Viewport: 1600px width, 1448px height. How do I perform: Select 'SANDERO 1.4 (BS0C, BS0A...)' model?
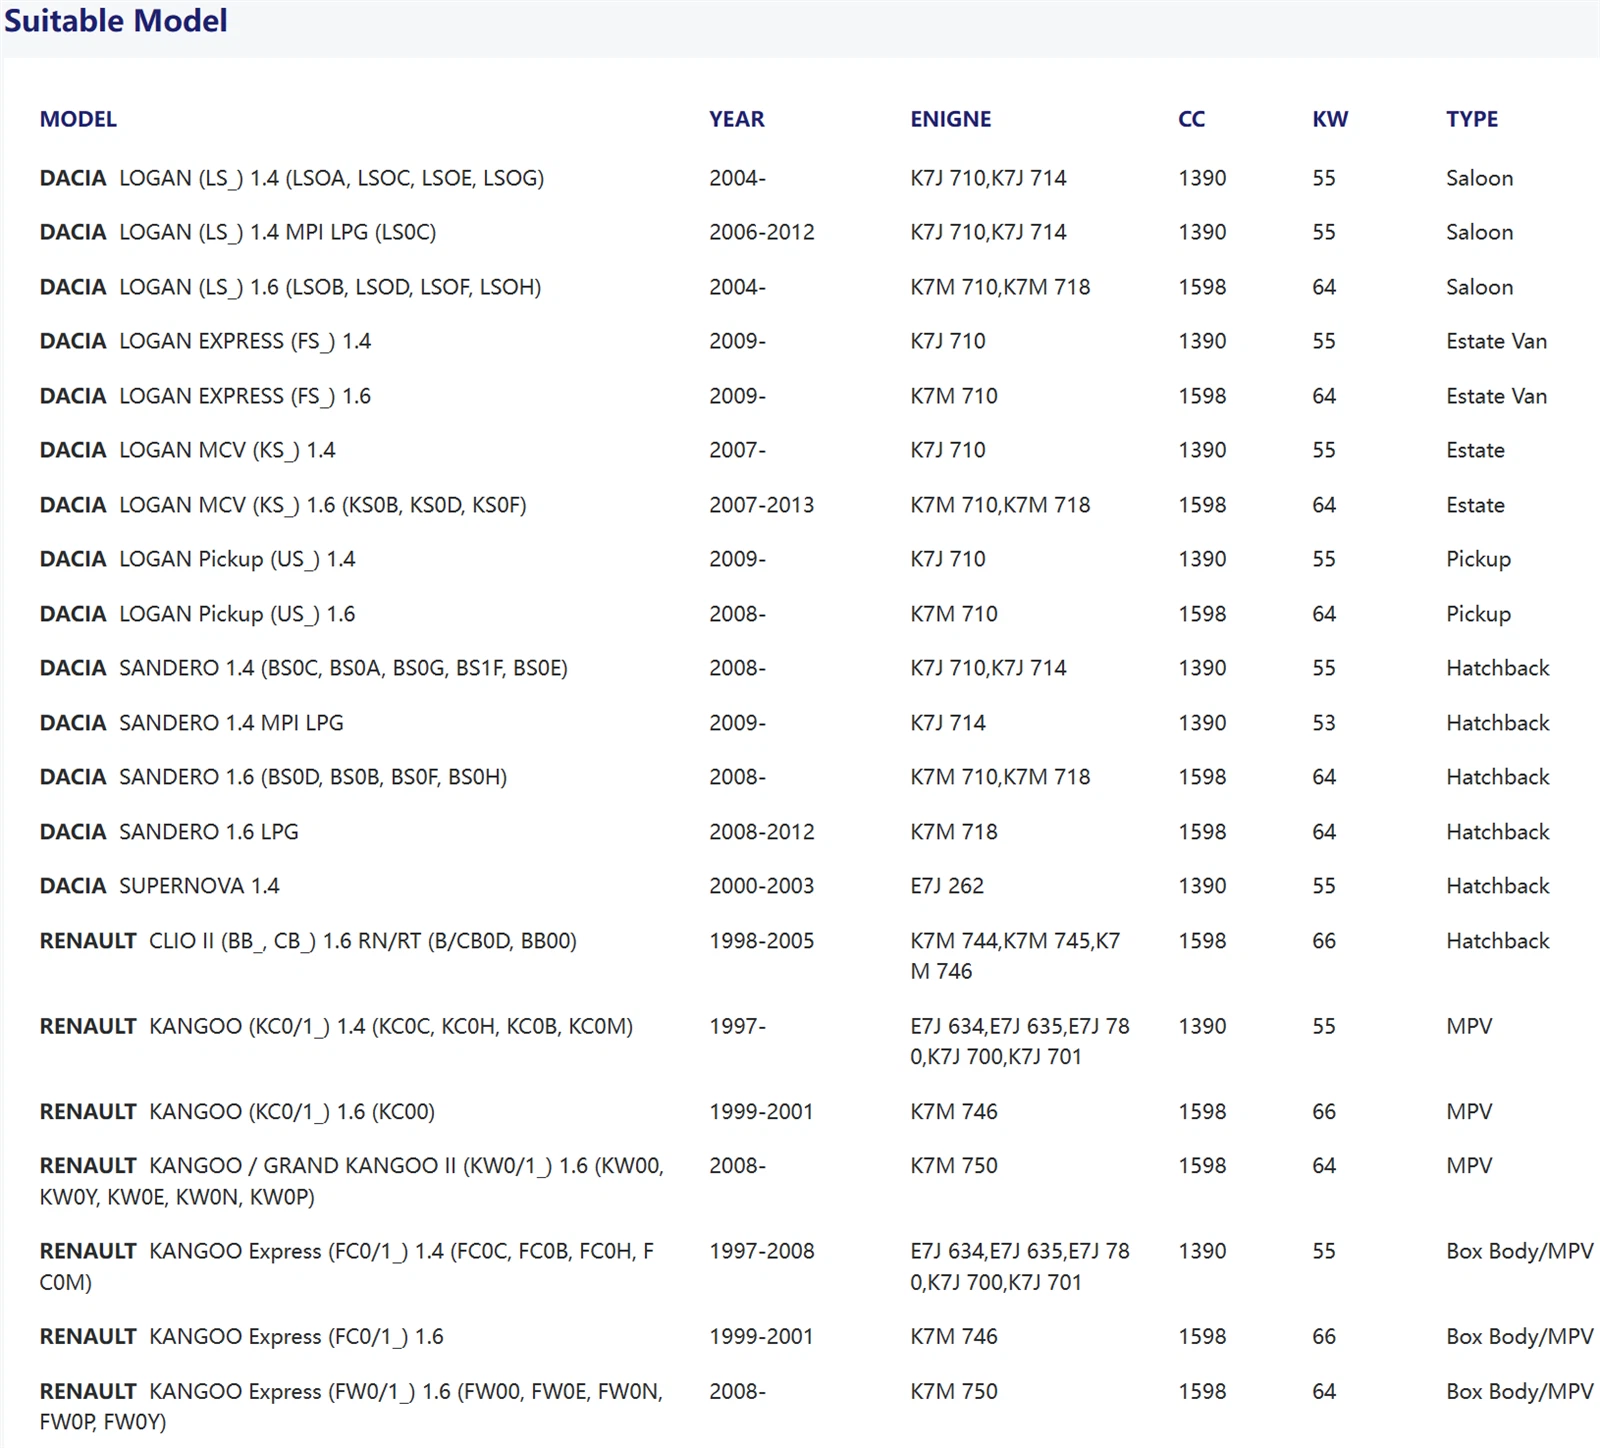[304, 668]
